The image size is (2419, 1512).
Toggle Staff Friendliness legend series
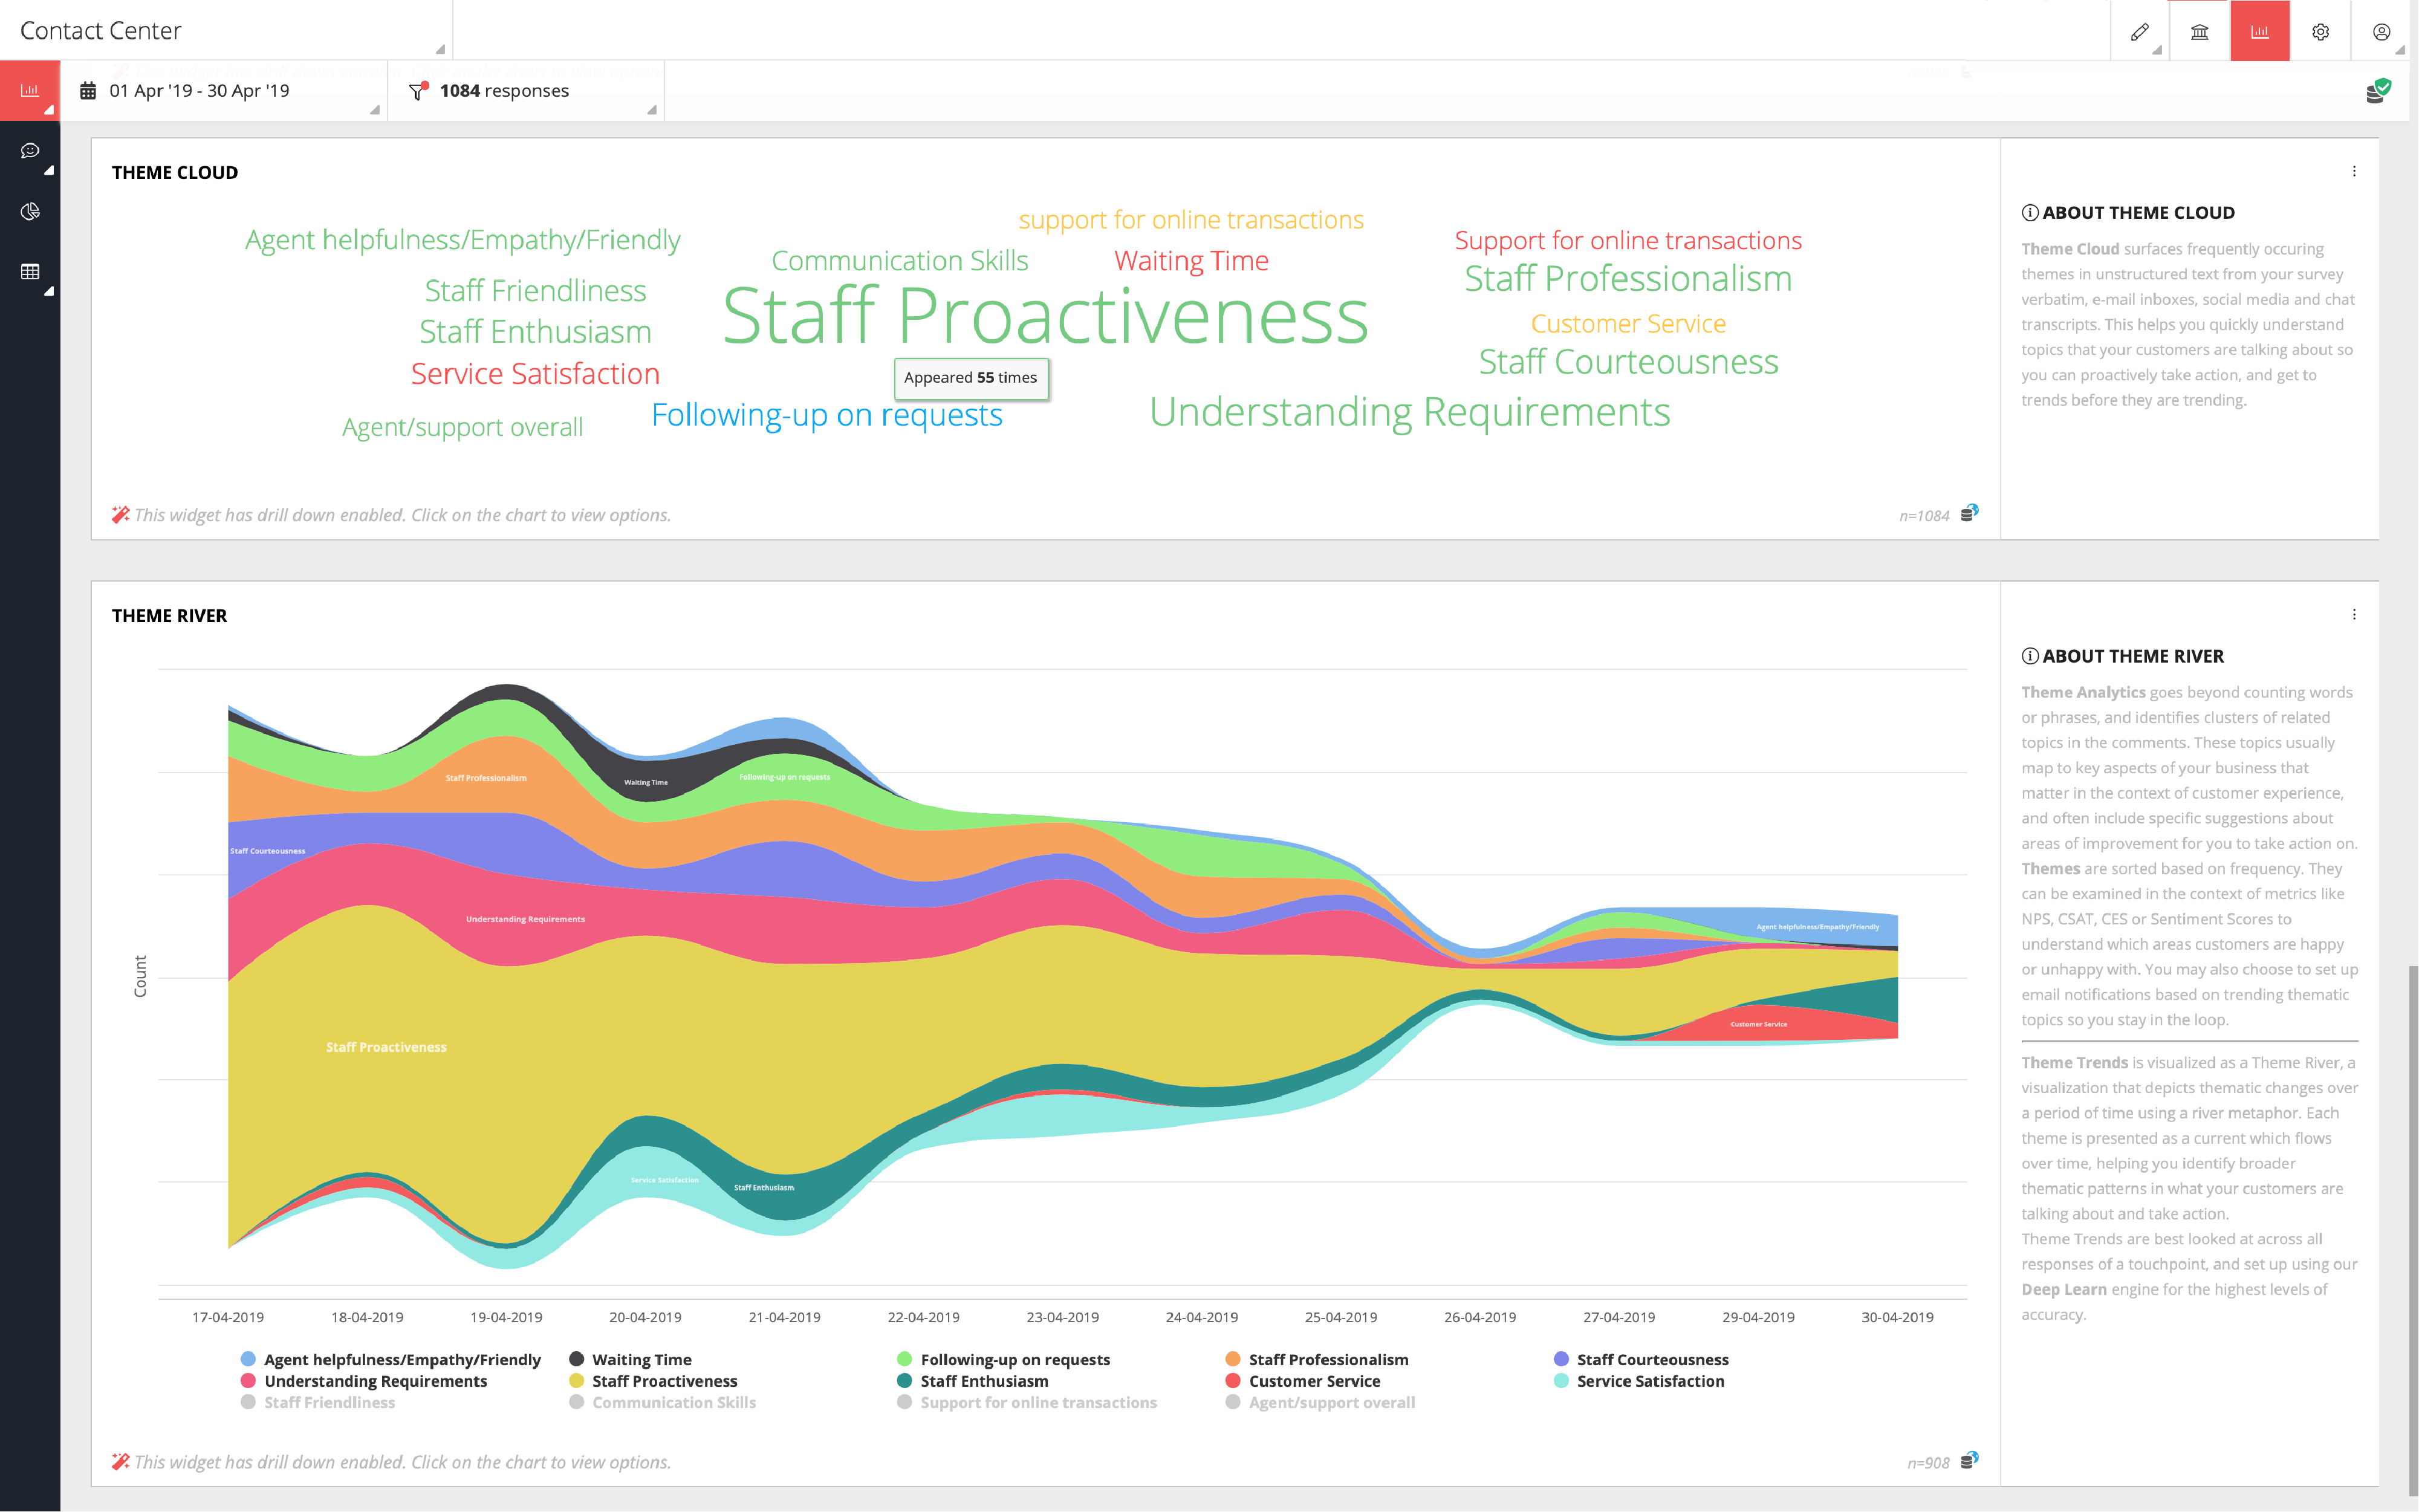pyautogui.click(x=329, y=1402)
